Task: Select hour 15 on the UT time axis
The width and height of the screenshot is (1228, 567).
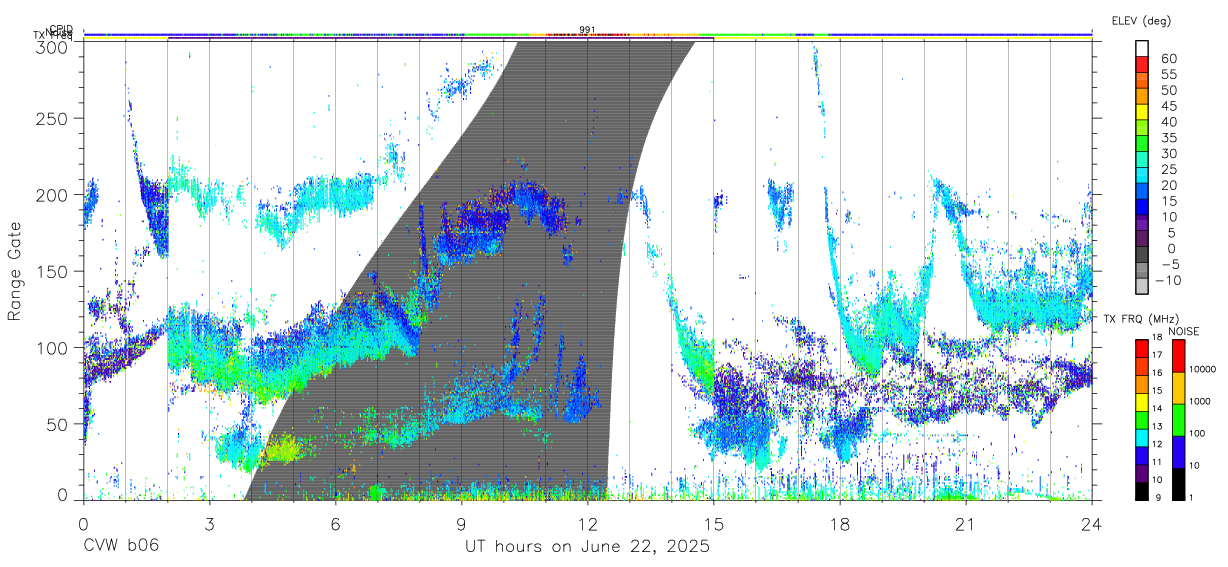Action: tap(714, 523)
